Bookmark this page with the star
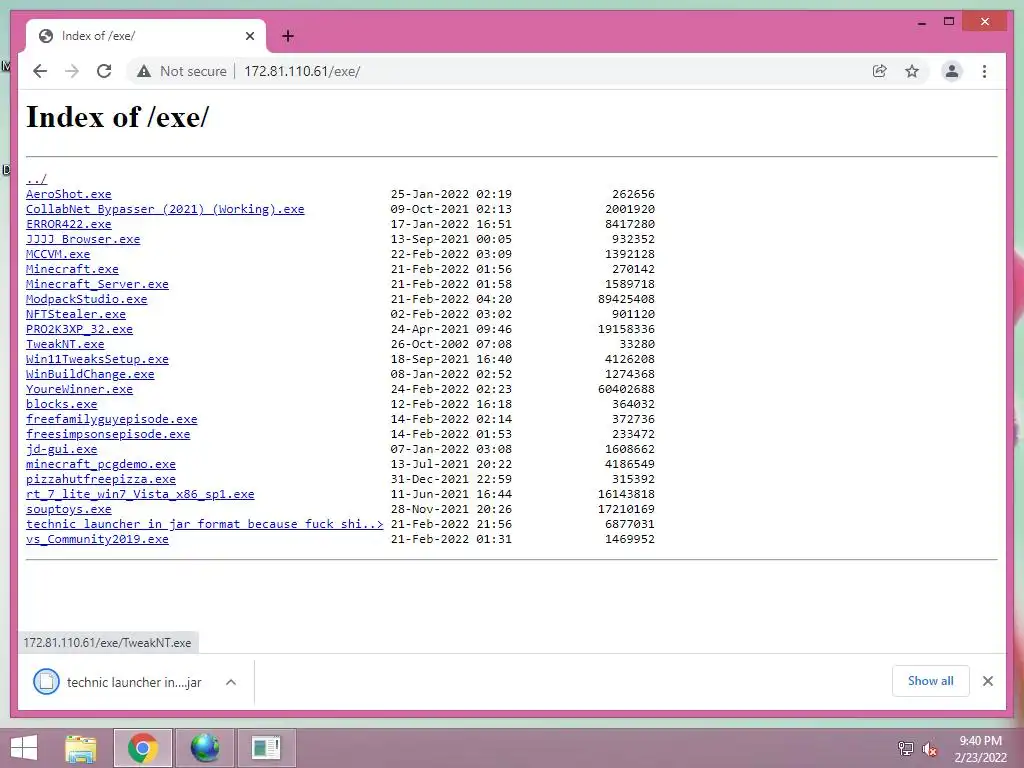Image resolution: width=1024 pixels, height=768 pixels. [912, 71]
